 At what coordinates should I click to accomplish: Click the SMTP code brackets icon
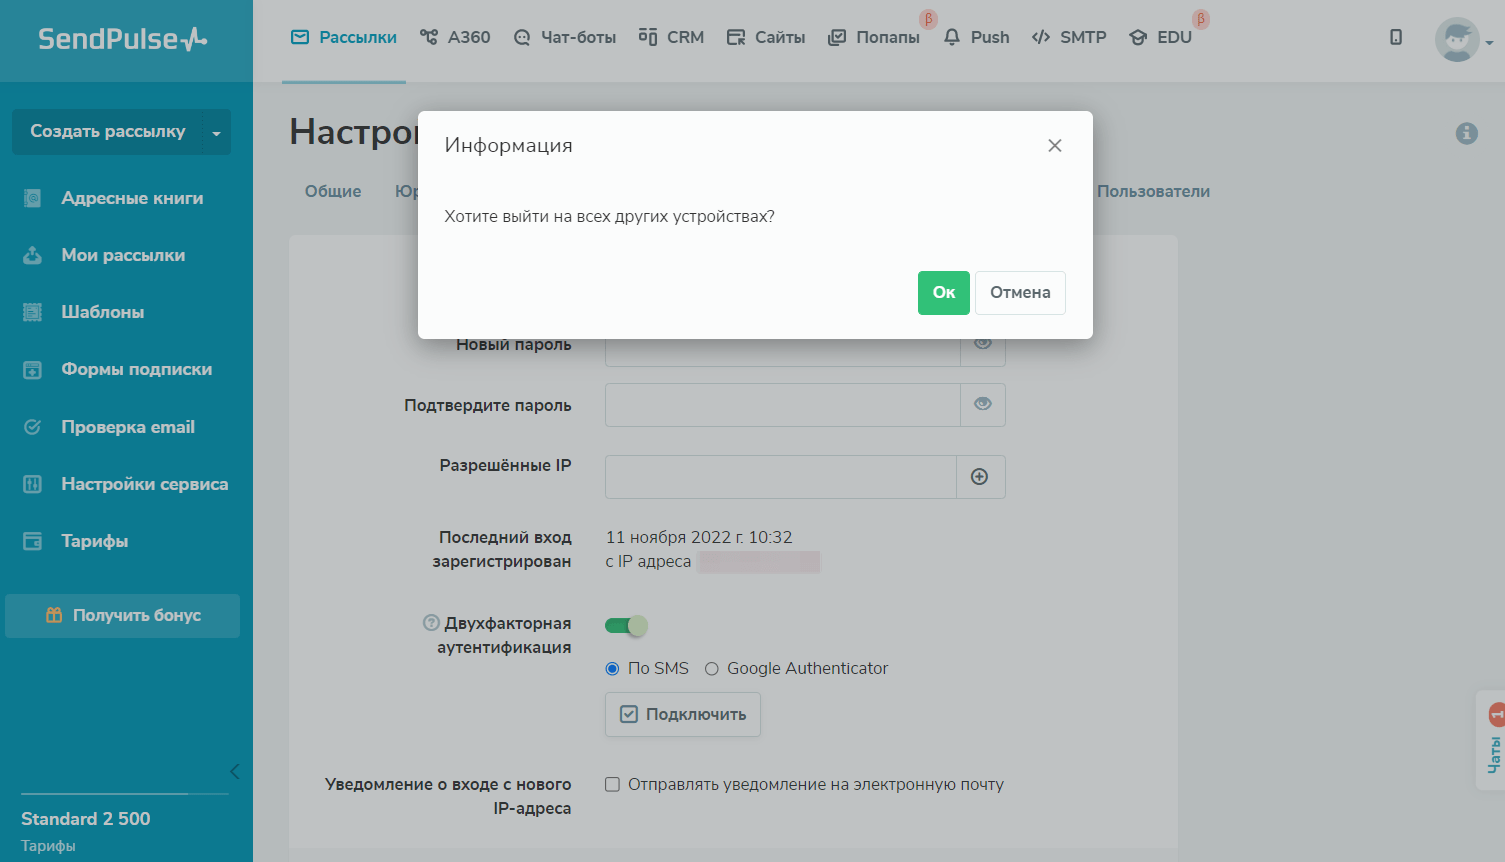[1041, 38]
